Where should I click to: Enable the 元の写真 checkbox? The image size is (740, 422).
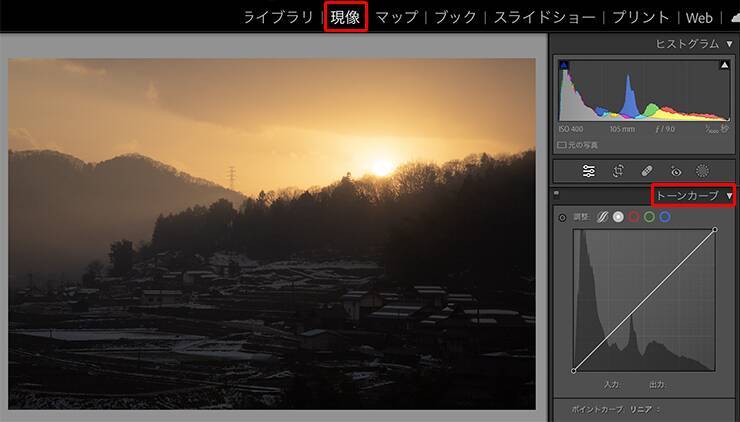(561, 145)
